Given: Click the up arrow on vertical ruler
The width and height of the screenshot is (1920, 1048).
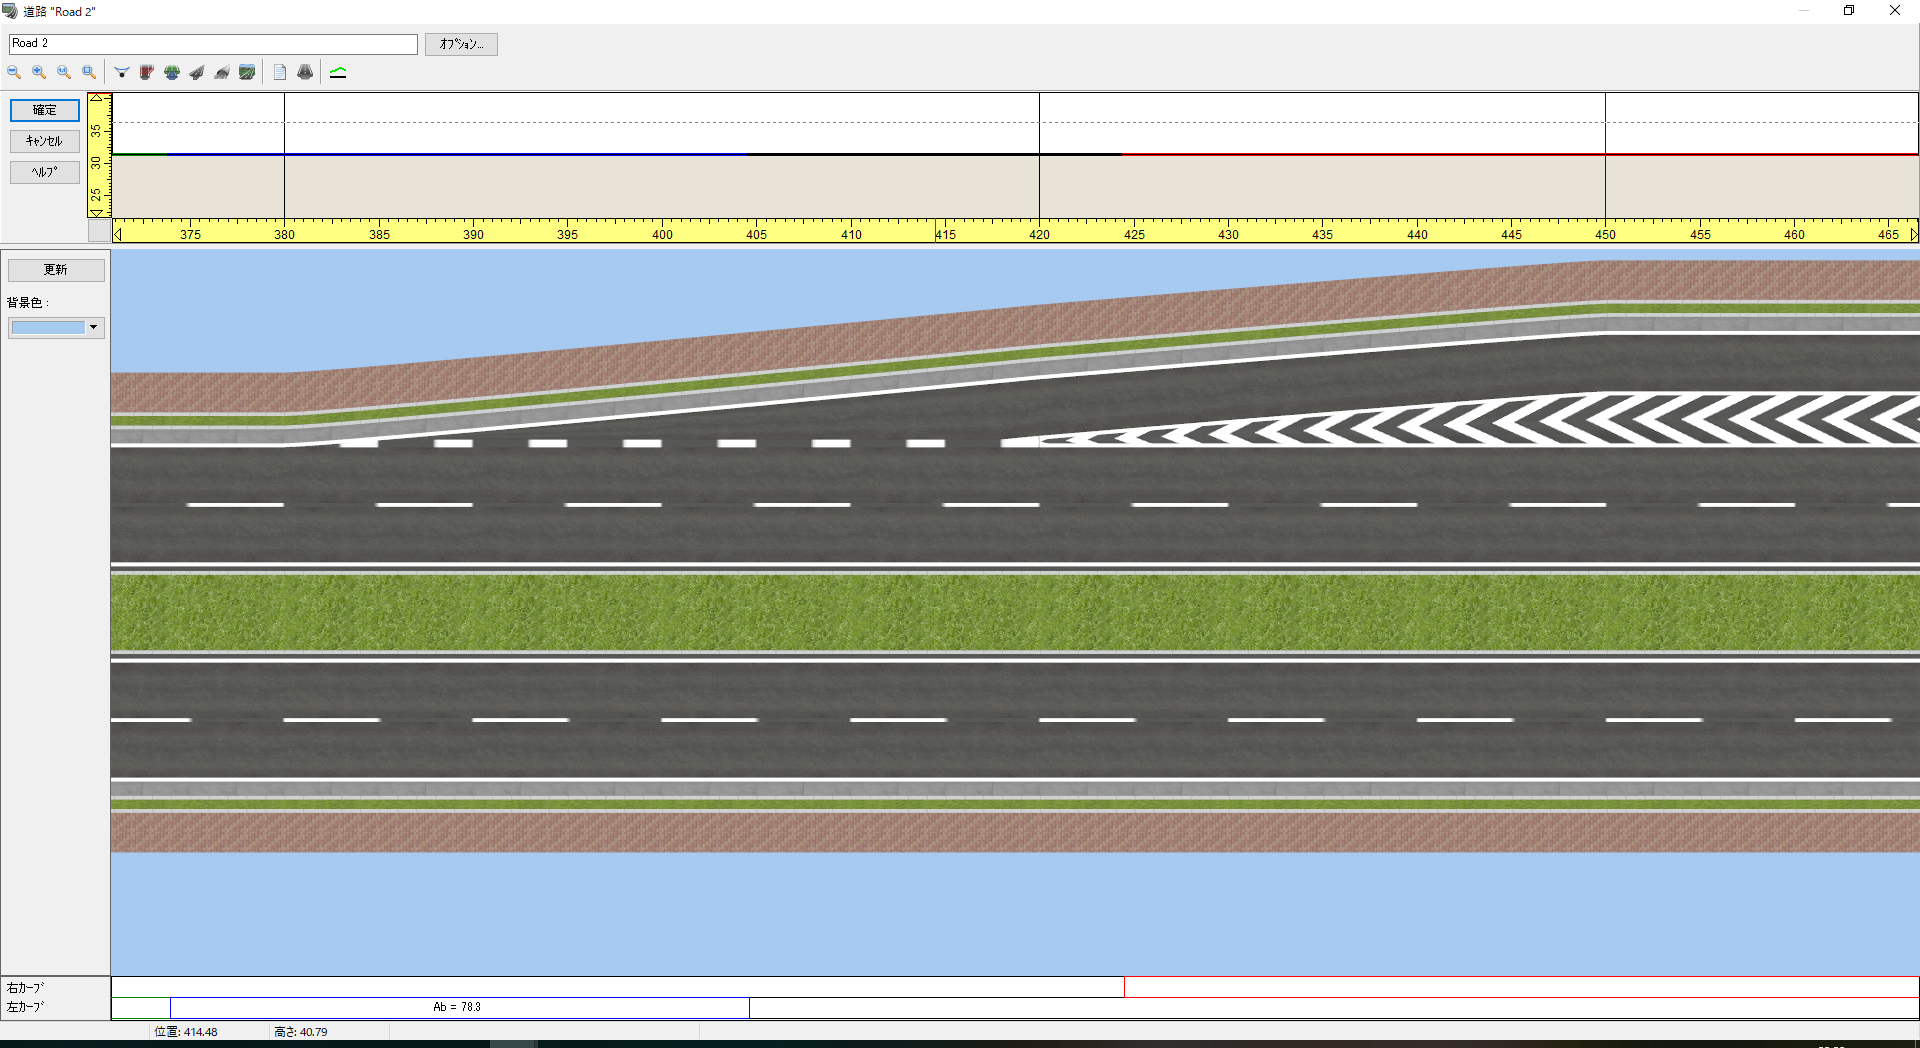Looking at the screenshot, I should tap(97, 98).
